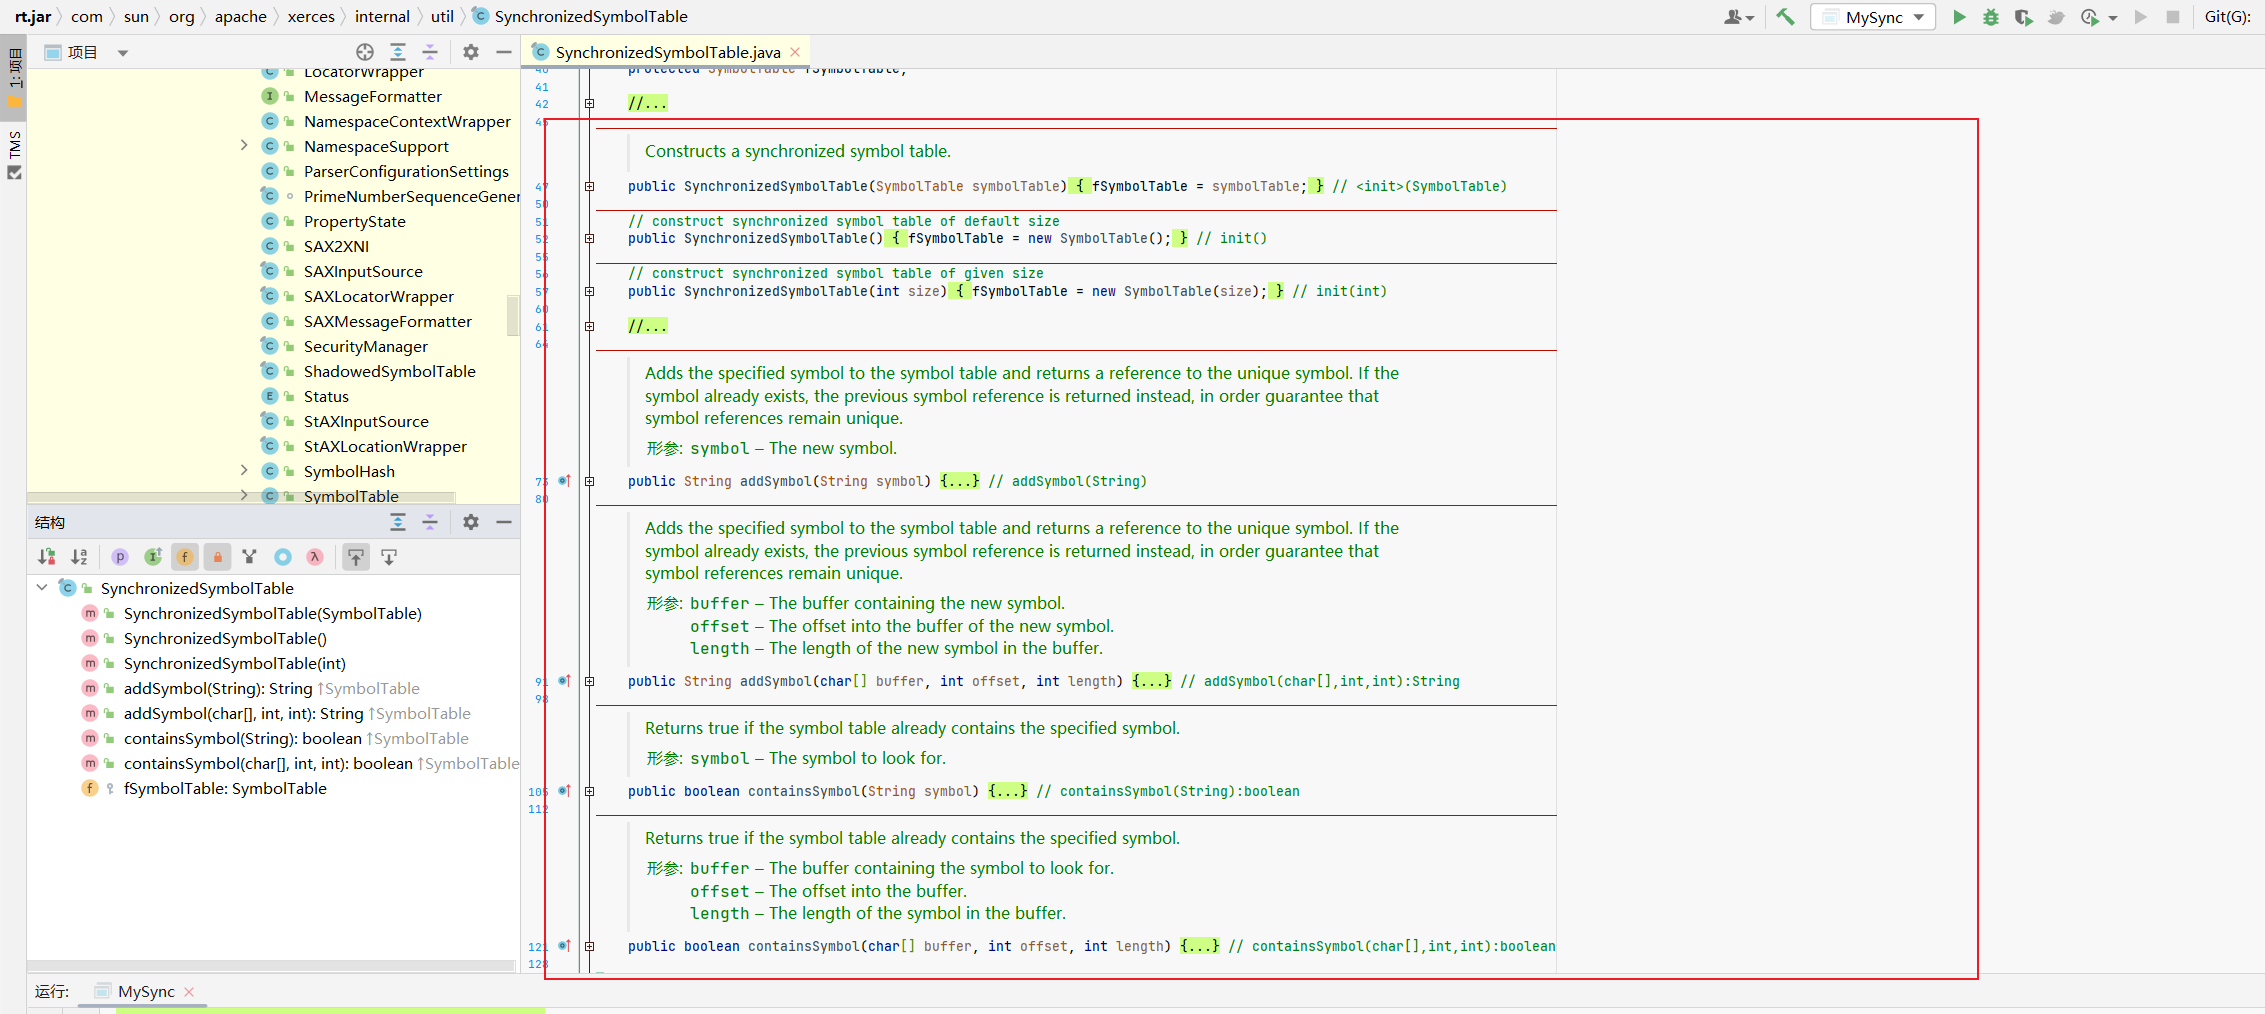
Task: Collapse all in the 结构 panel
Action: point(430,522)
